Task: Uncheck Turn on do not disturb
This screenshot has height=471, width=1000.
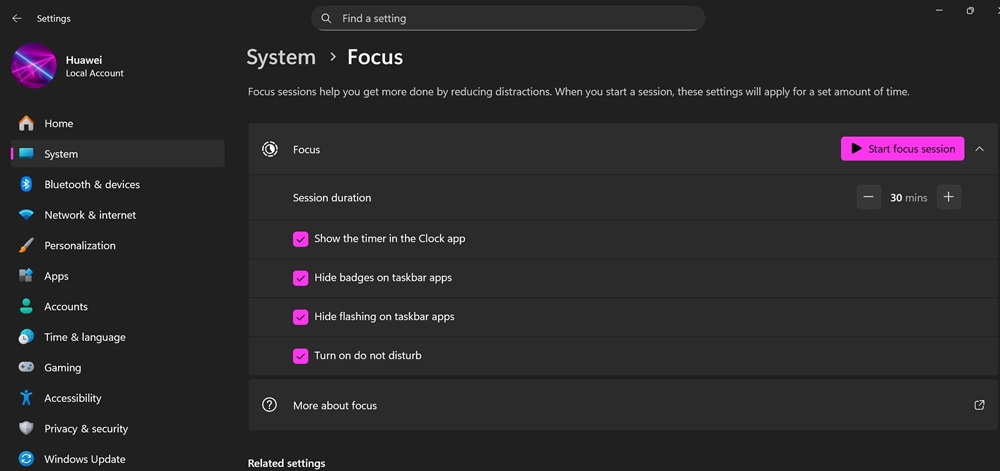Action: (x=300, y=356)
